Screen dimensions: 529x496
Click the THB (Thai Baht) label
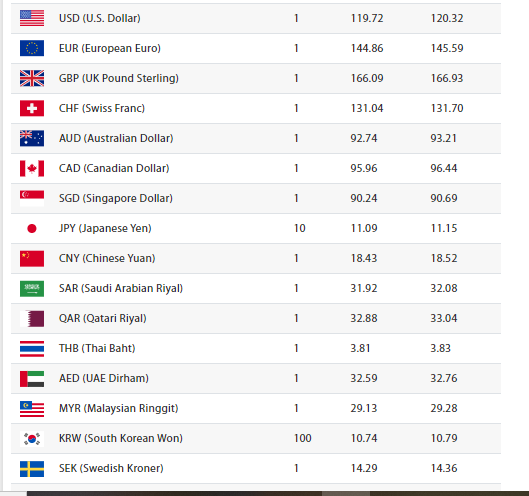(x=97, y=348)
